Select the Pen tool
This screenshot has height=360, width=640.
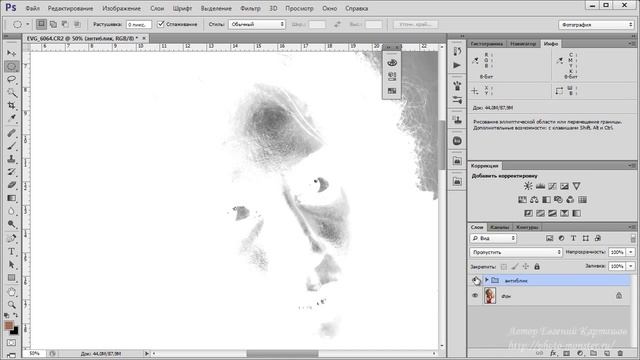point(11,238)
